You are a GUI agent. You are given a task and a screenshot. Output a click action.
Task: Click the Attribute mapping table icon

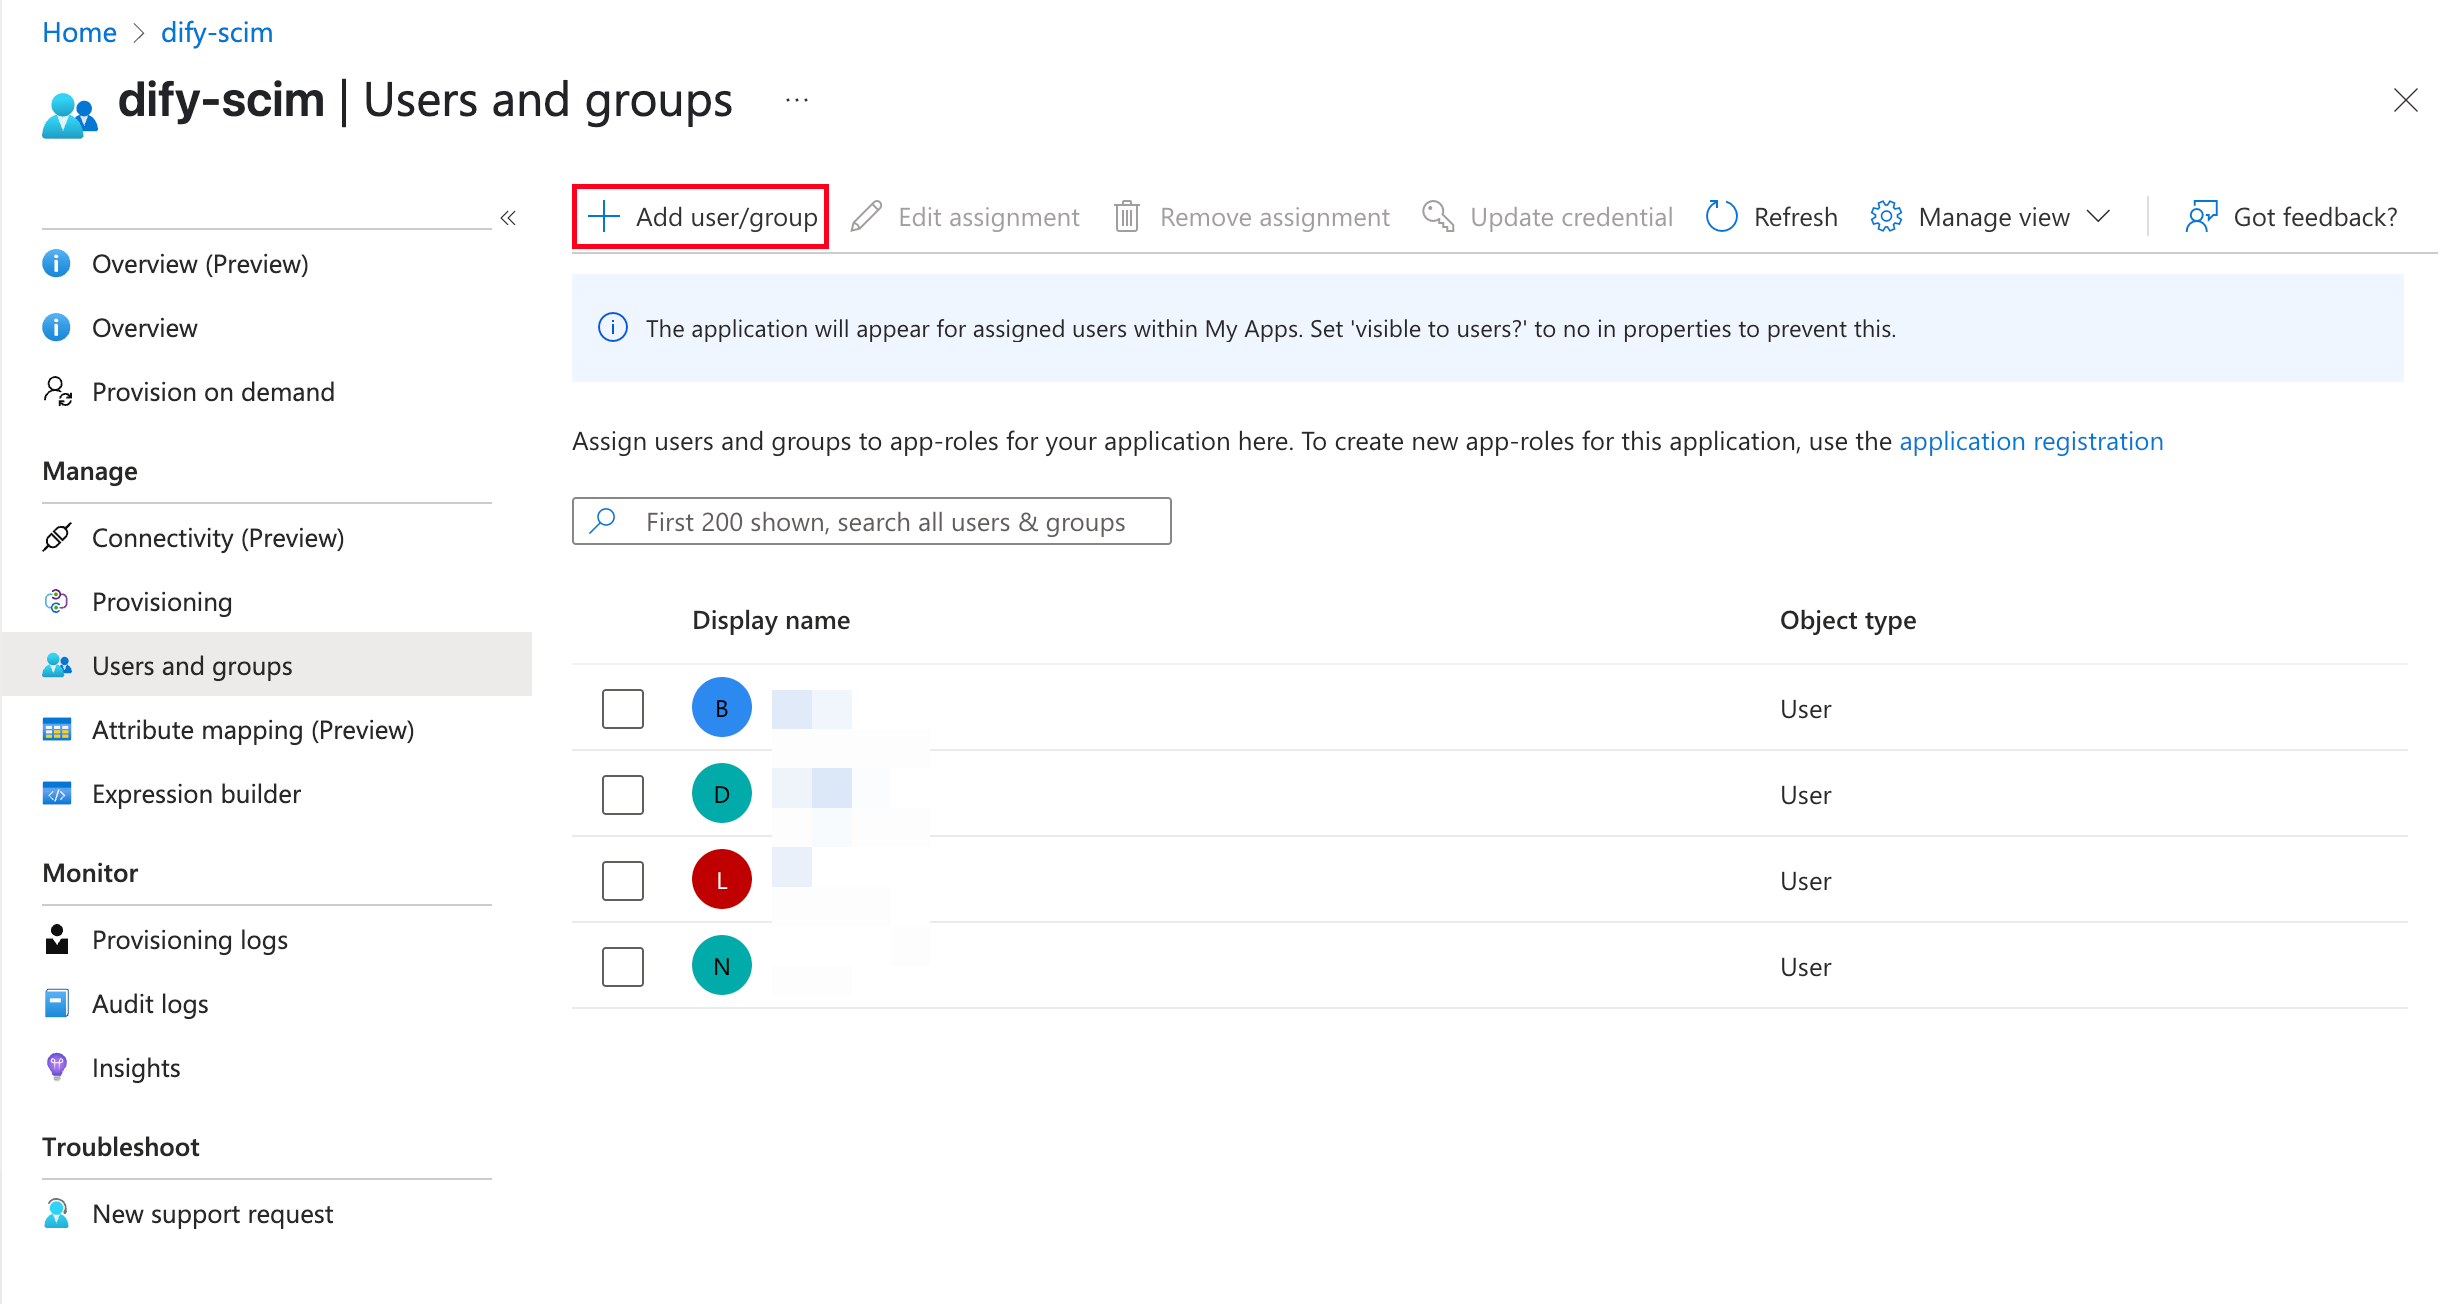click(x=57, y=729)
